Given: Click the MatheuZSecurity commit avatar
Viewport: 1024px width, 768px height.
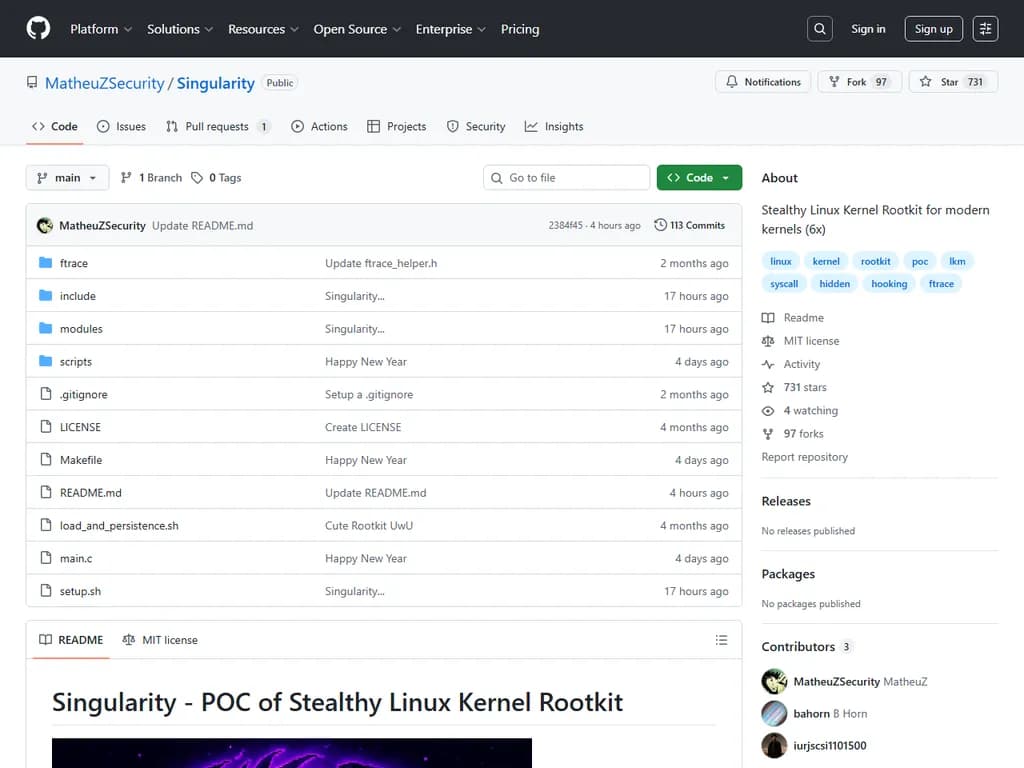Looking at the screenshot, I should point(44,225).
